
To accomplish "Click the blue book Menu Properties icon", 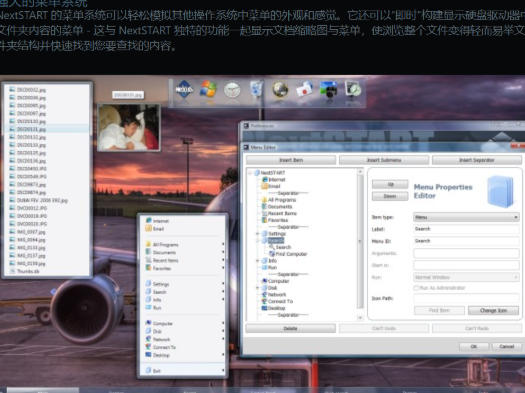I will click(500, 191).
